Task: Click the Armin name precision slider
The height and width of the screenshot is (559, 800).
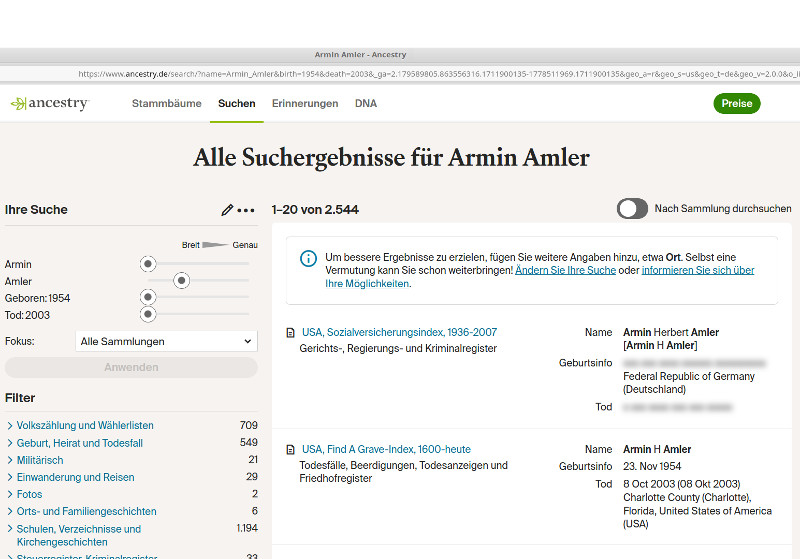Action: pyautogui.click(x=148, y=264)
